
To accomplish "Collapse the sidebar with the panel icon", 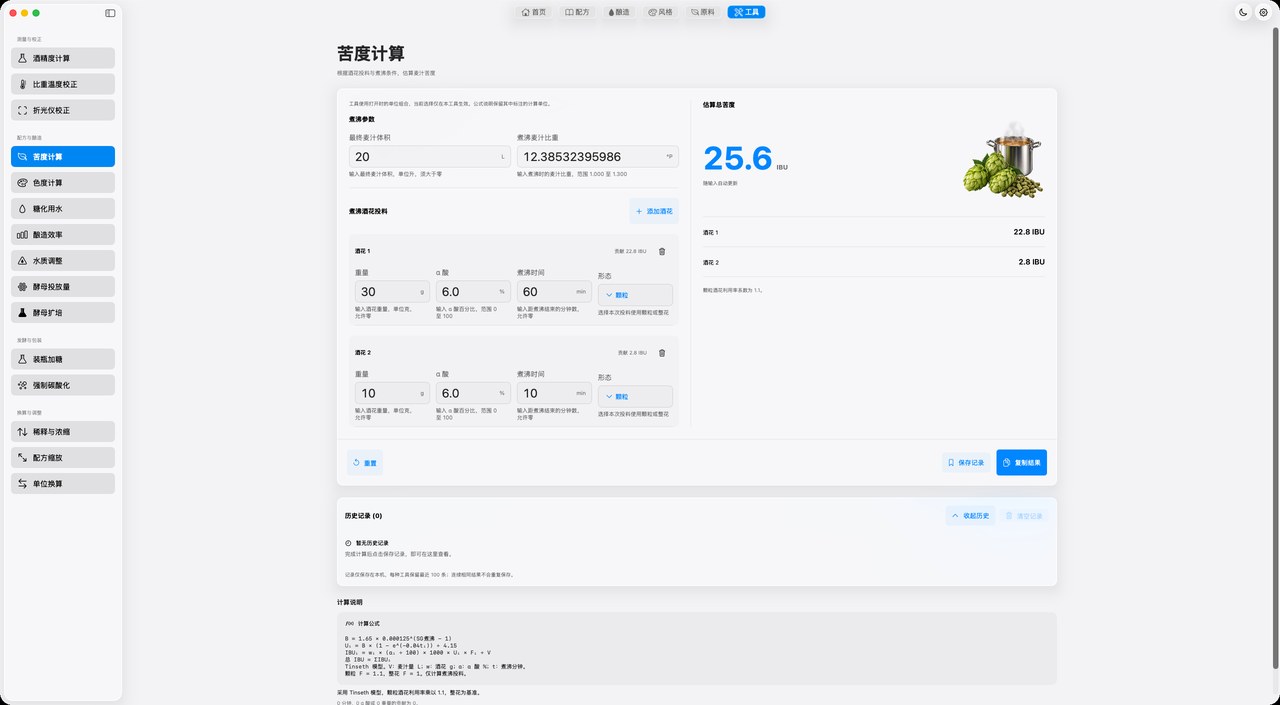I will 110,13.
